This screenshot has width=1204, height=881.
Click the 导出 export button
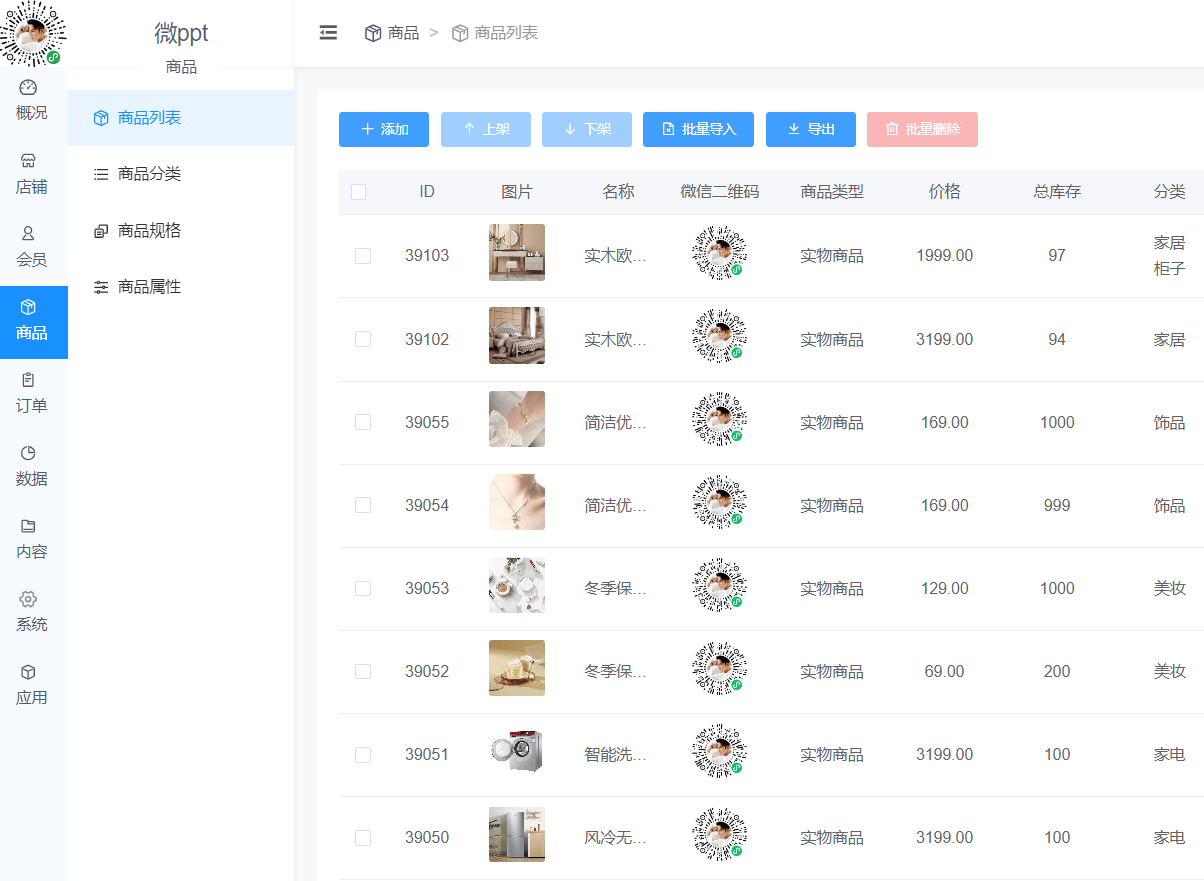coord(810,130)
